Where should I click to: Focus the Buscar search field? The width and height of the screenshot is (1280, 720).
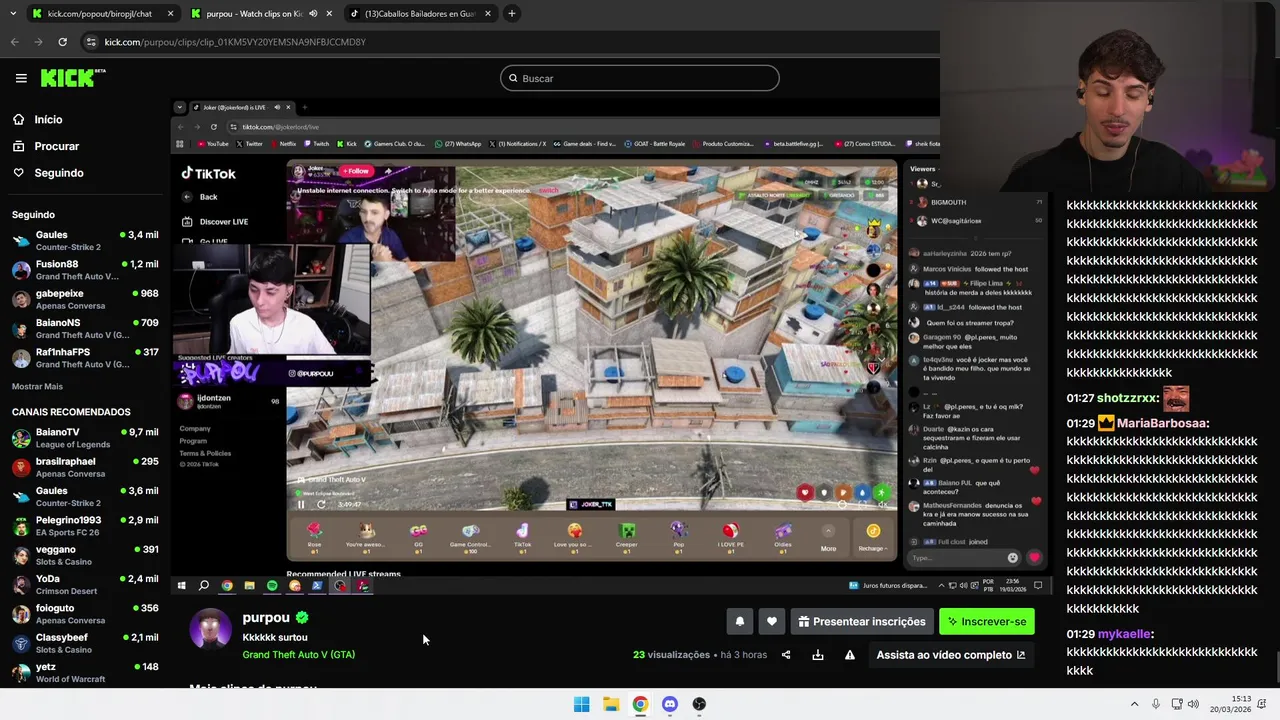640,78
